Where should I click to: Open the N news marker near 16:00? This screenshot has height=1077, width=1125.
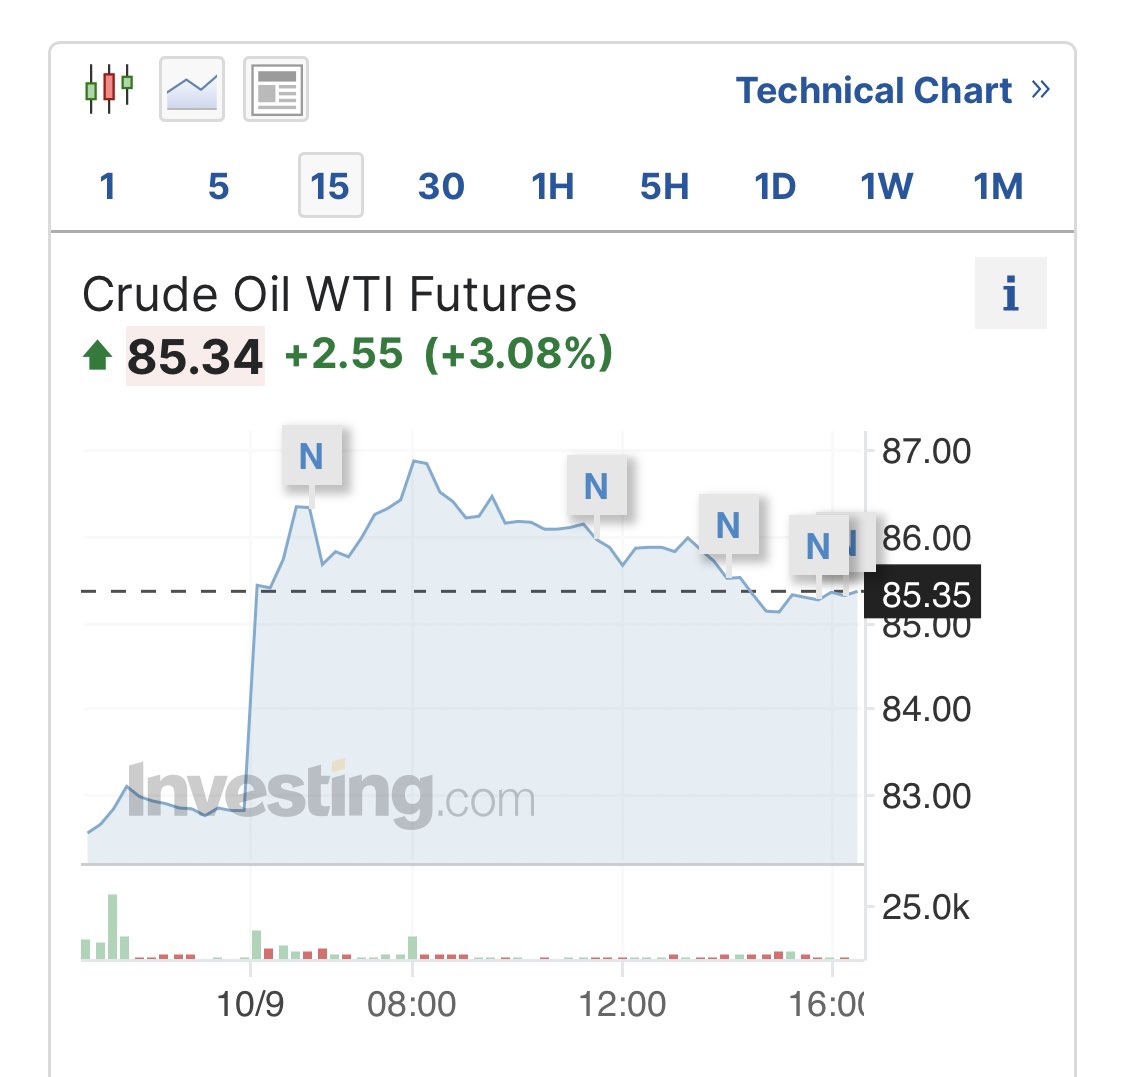tap(819, 545)
